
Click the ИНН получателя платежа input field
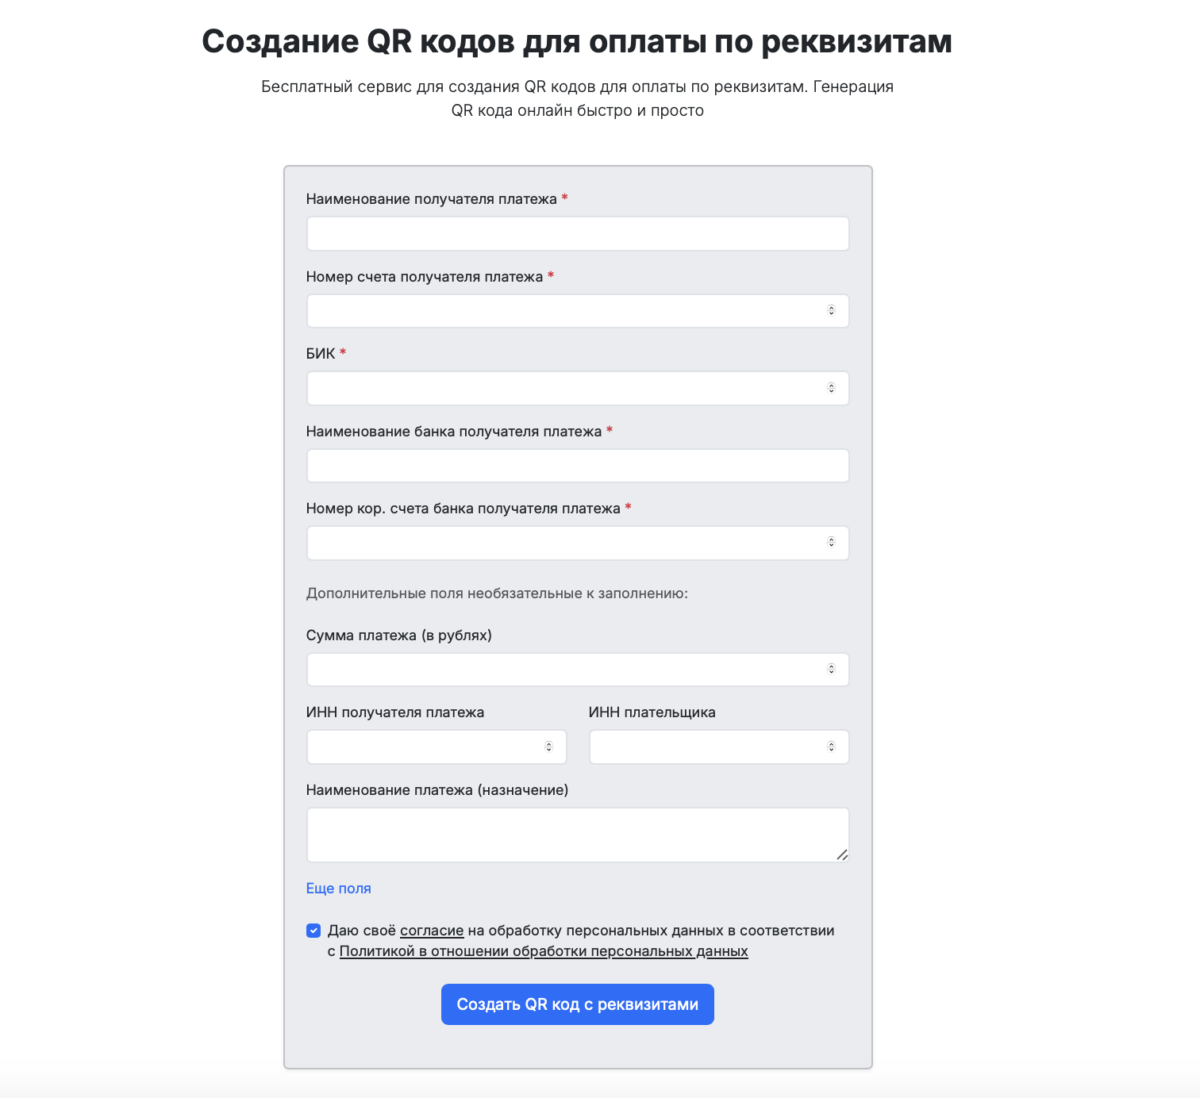click(x=430, y=746)
